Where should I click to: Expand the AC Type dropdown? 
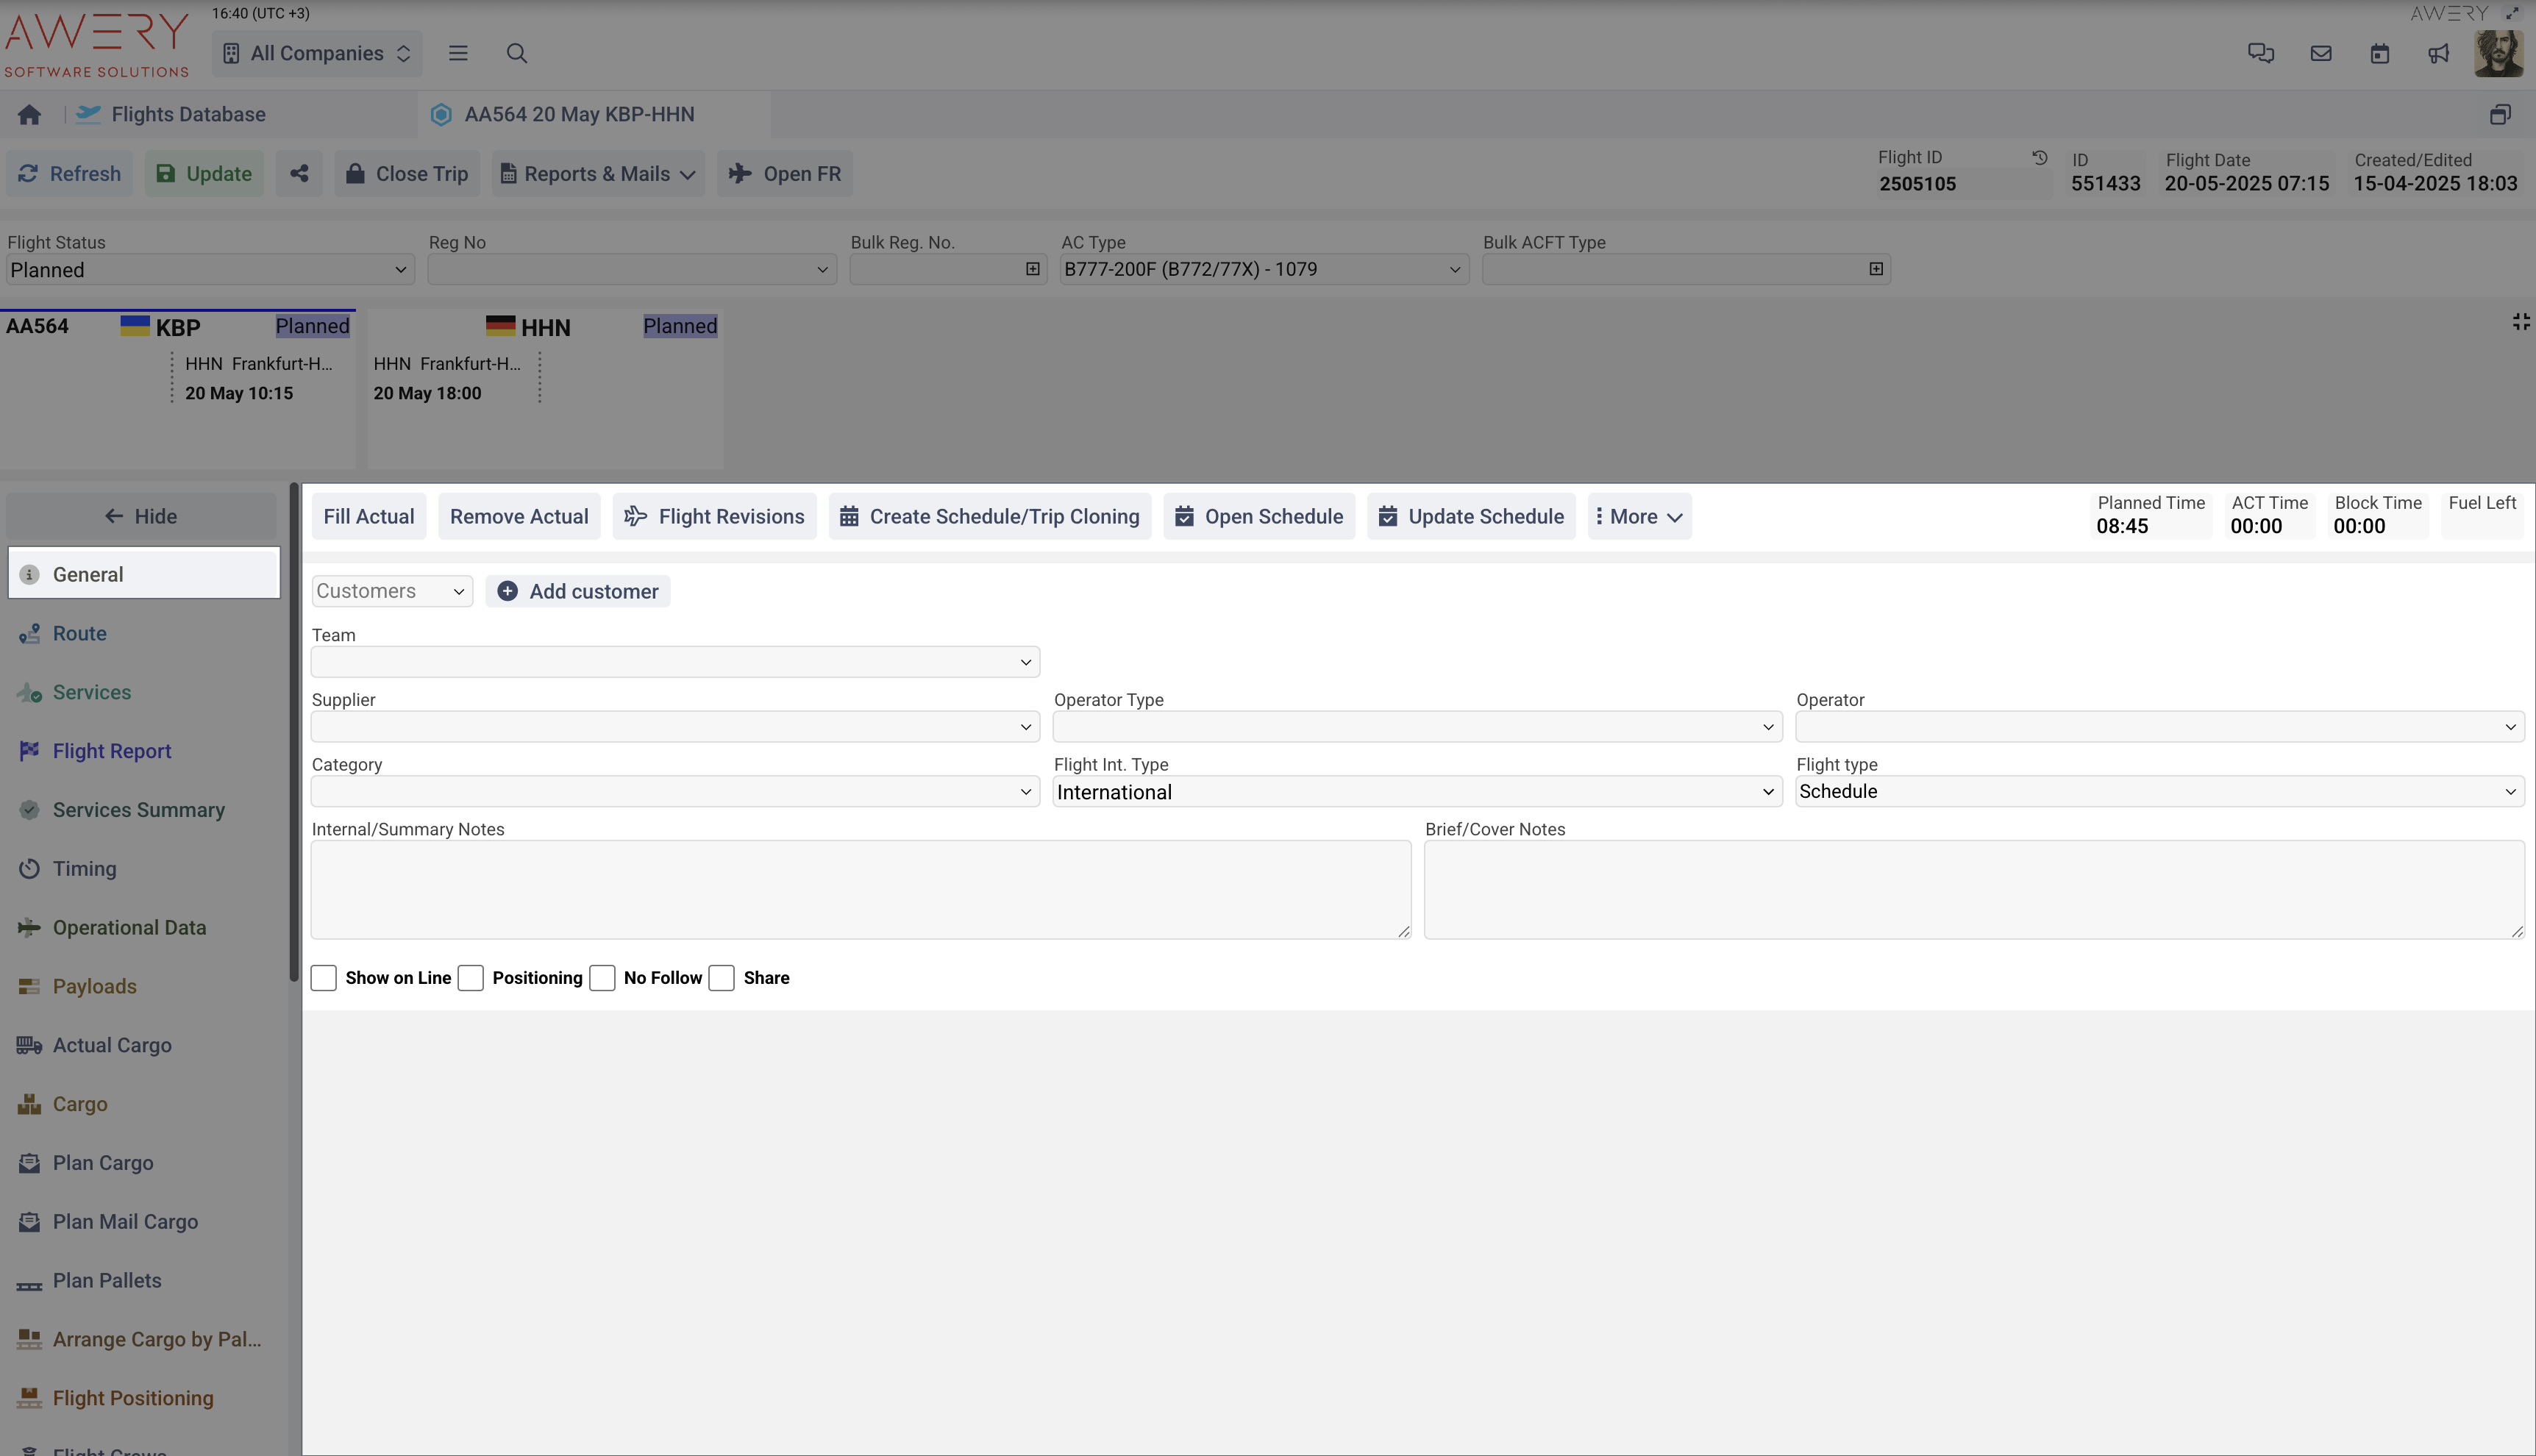click(1263, 270)
